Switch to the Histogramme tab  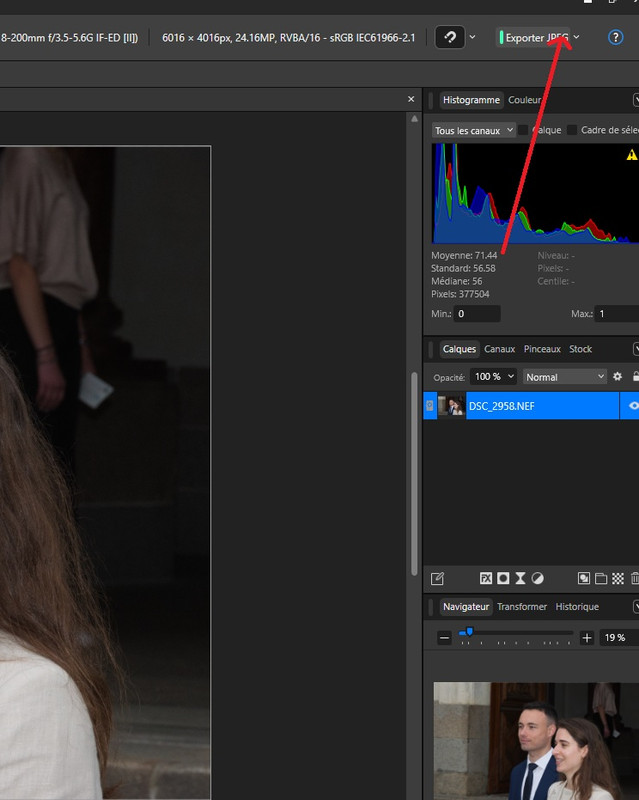[471, 100]
